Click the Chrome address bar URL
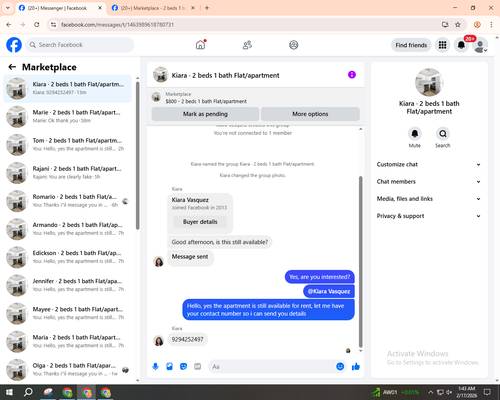Image resolution: width=500 pixels, height=400 pixels. coord(117,25)
